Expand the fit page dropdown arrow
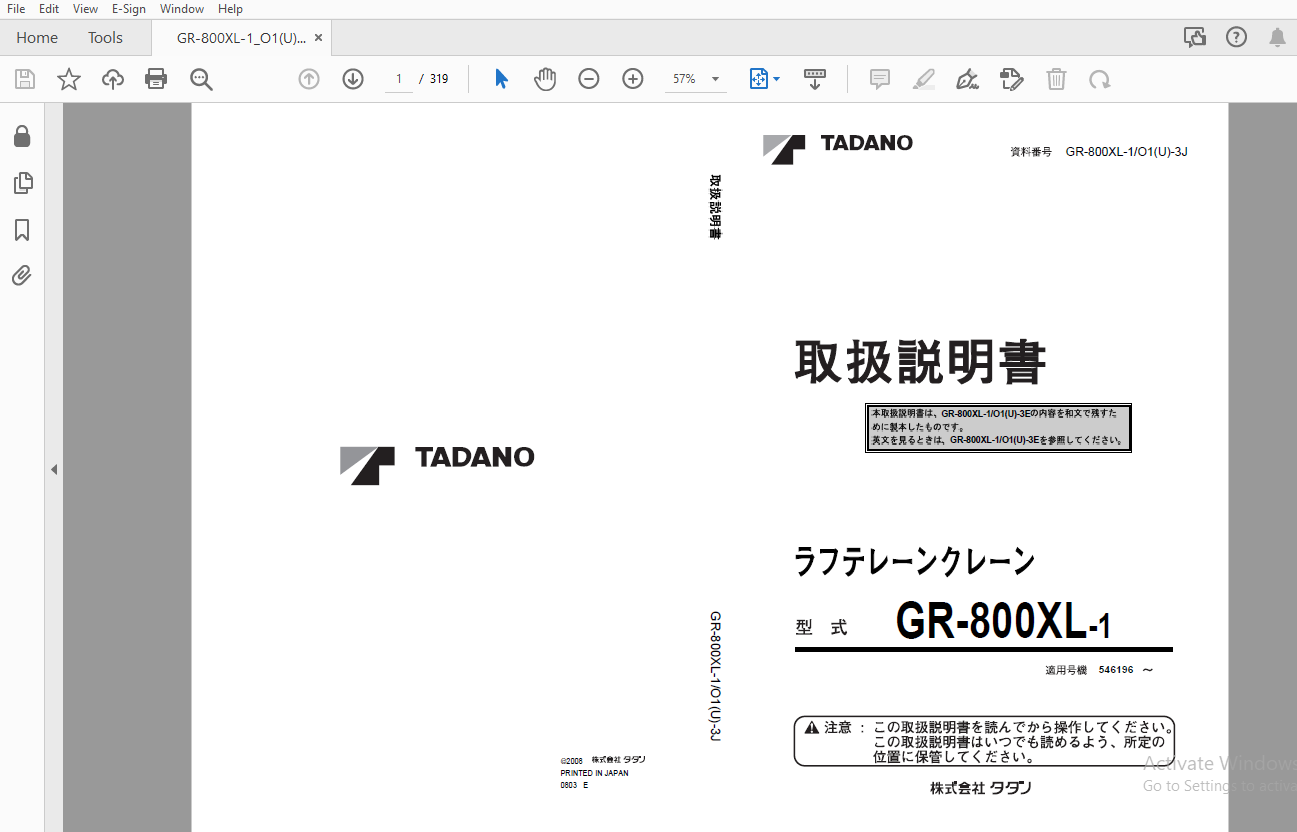Viewport: 1297px width, 832px height. click(x=777, y=79)
